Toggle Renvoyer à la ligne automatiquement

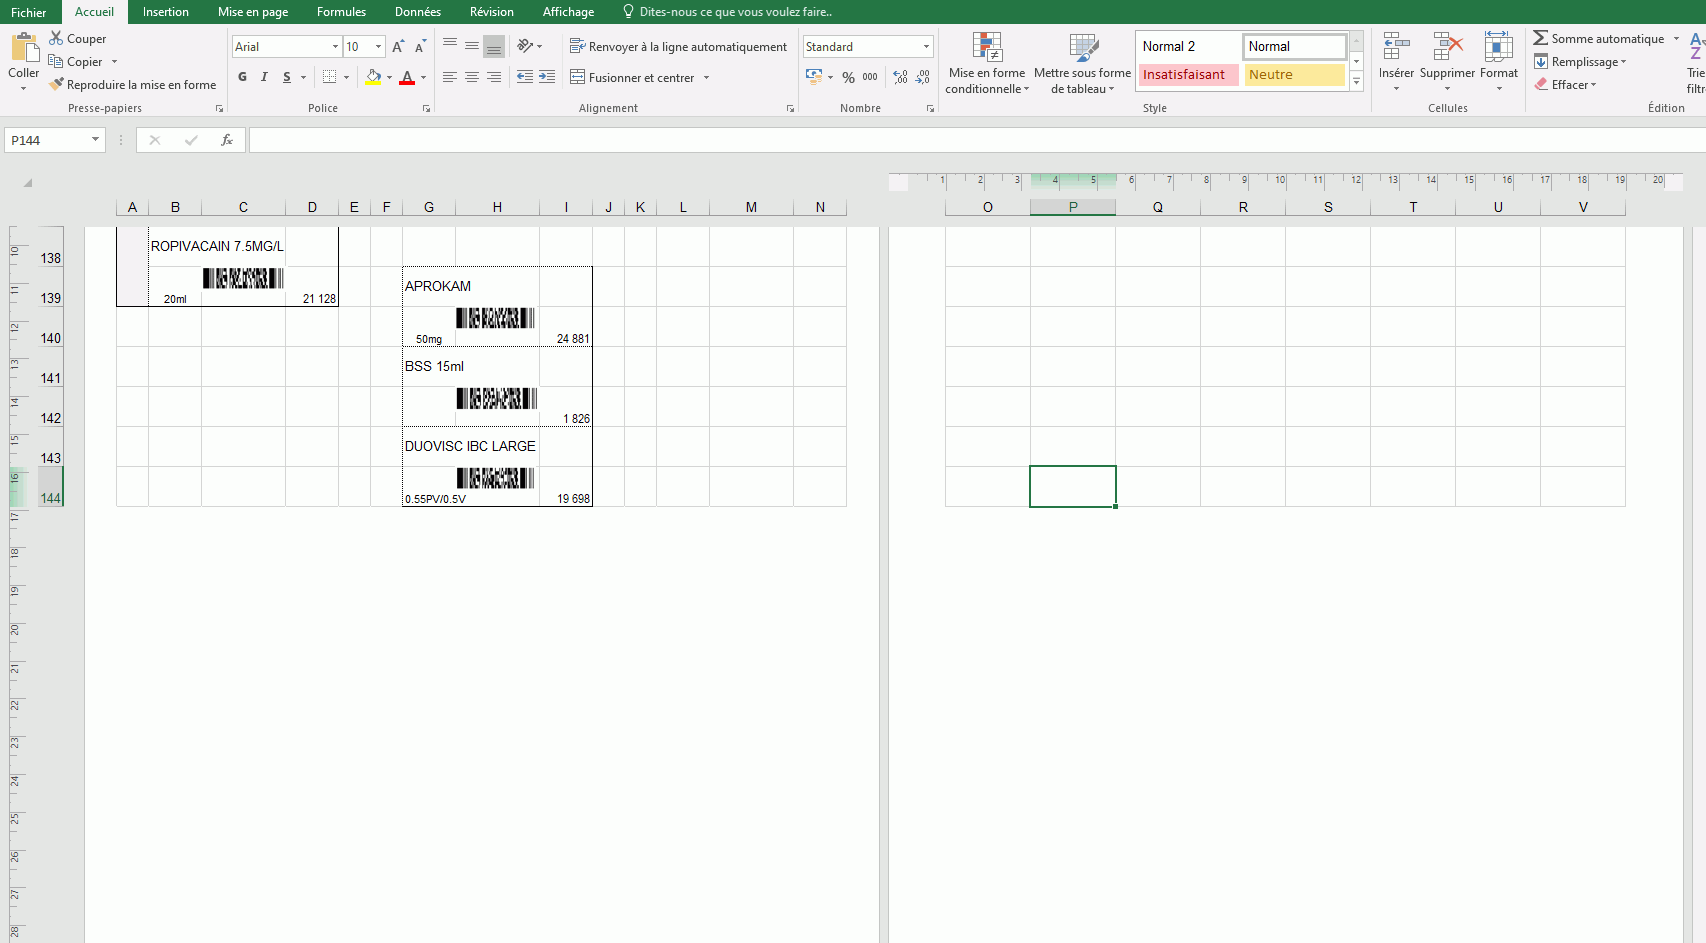tap(678, 46)
